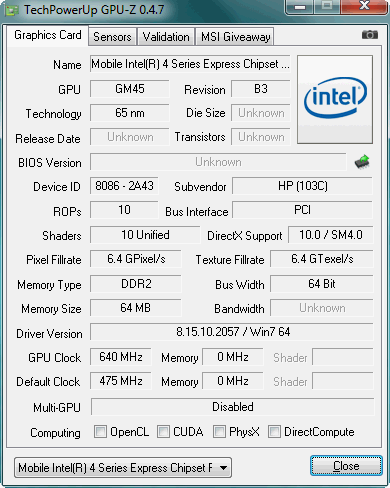
Task: Click the Bandwidth Unknown field
Action: coord(322,308)
